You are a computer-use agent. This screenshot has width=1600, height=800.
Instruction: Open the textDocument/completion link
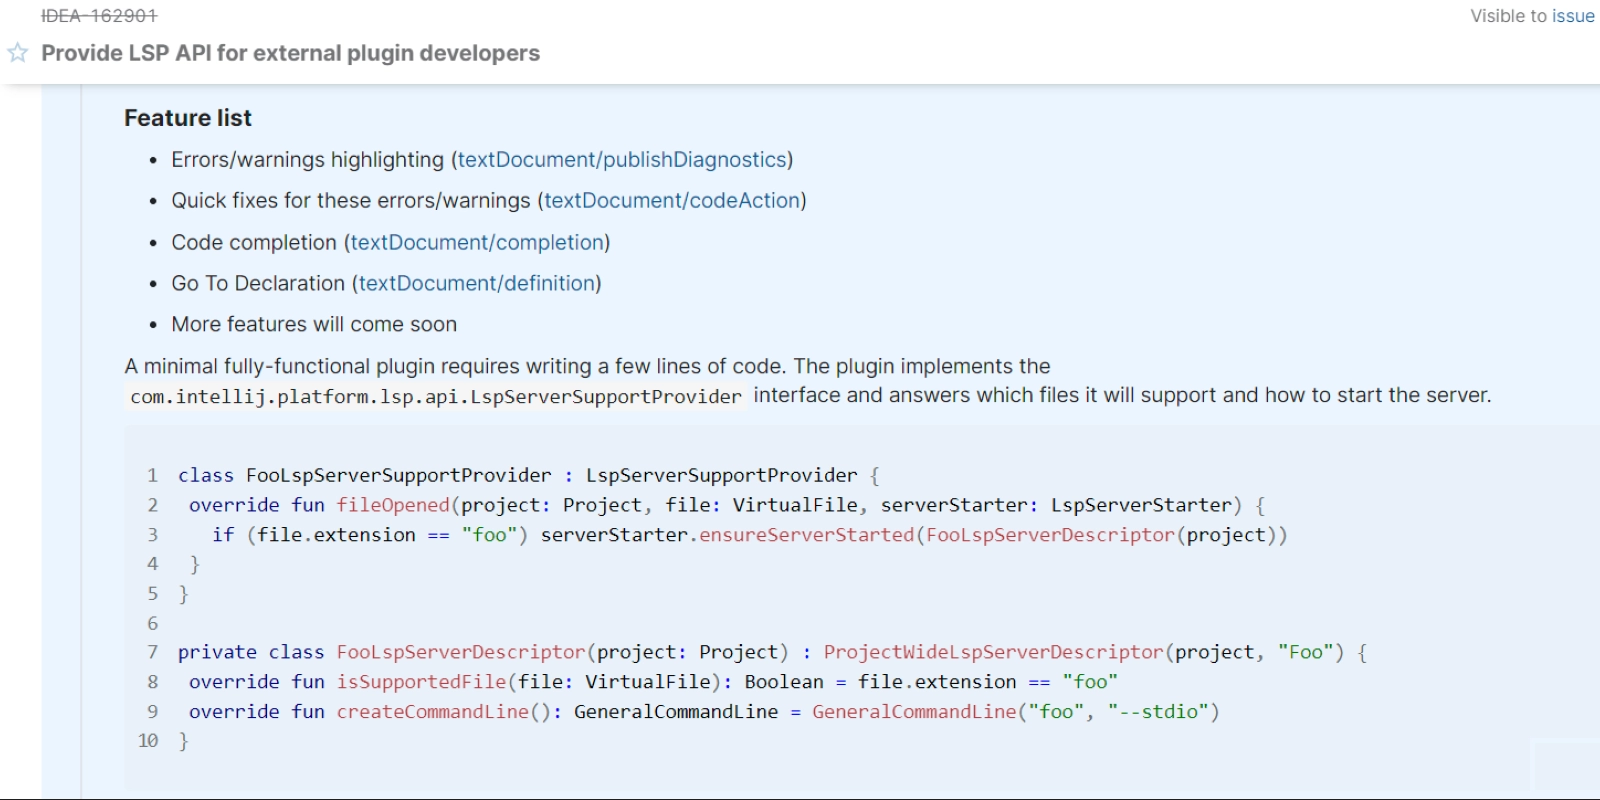point(477,243)
